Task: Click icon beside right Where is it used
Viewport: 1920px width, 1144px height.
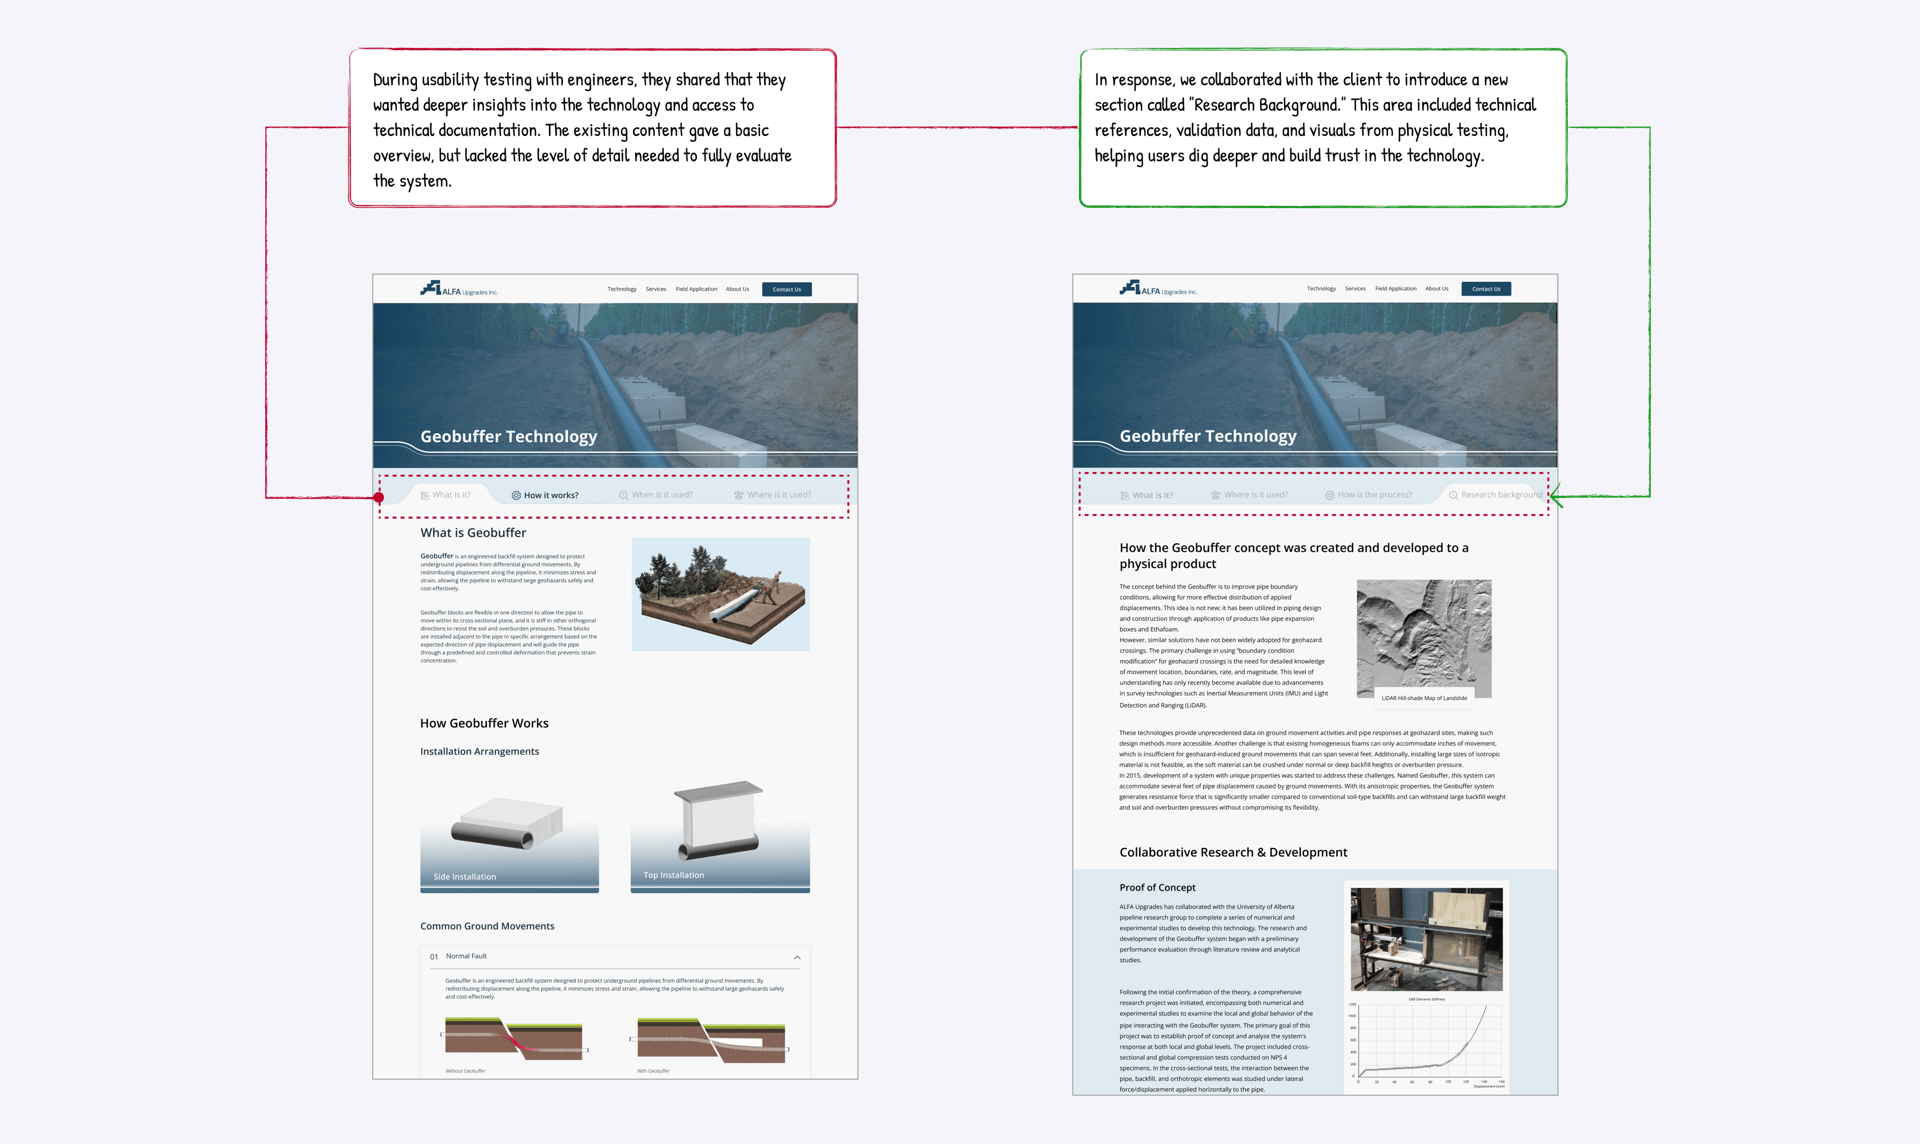Action: coord(1216,495)
